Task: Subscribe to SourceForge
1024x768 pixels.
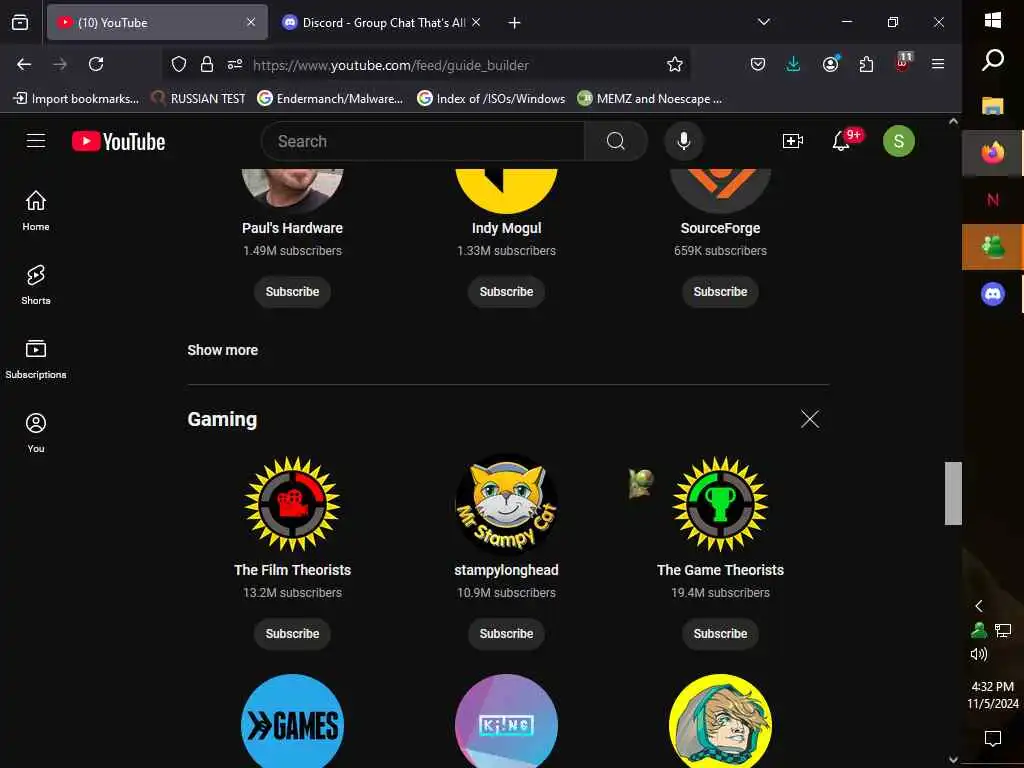Action: (720, 292)
